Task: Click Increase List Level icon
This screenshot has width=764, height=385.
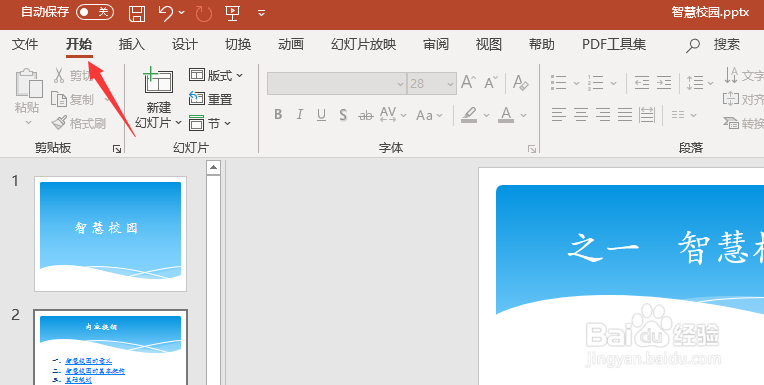Action: (x=664, y=82)
